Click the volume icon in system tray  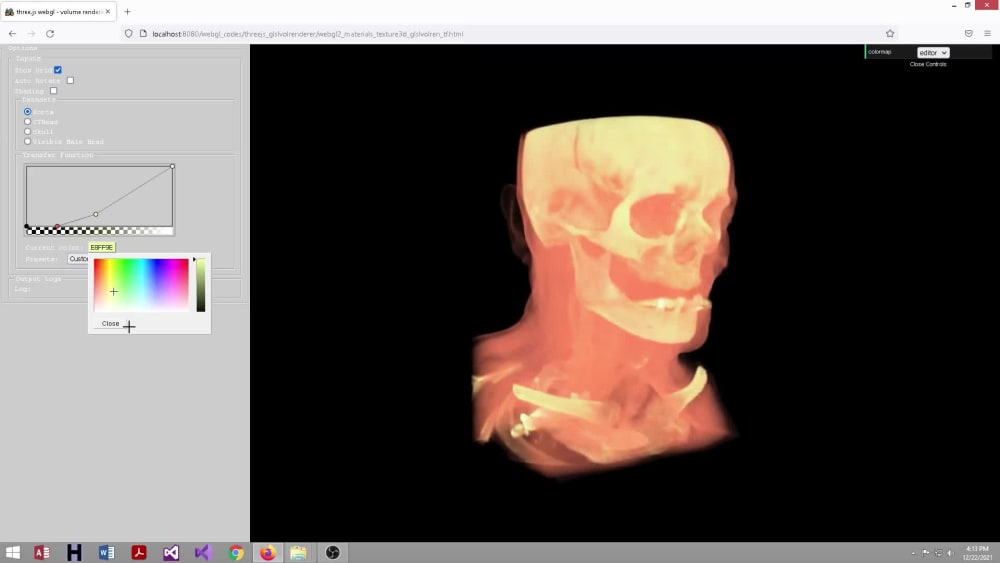pos(950,553)
